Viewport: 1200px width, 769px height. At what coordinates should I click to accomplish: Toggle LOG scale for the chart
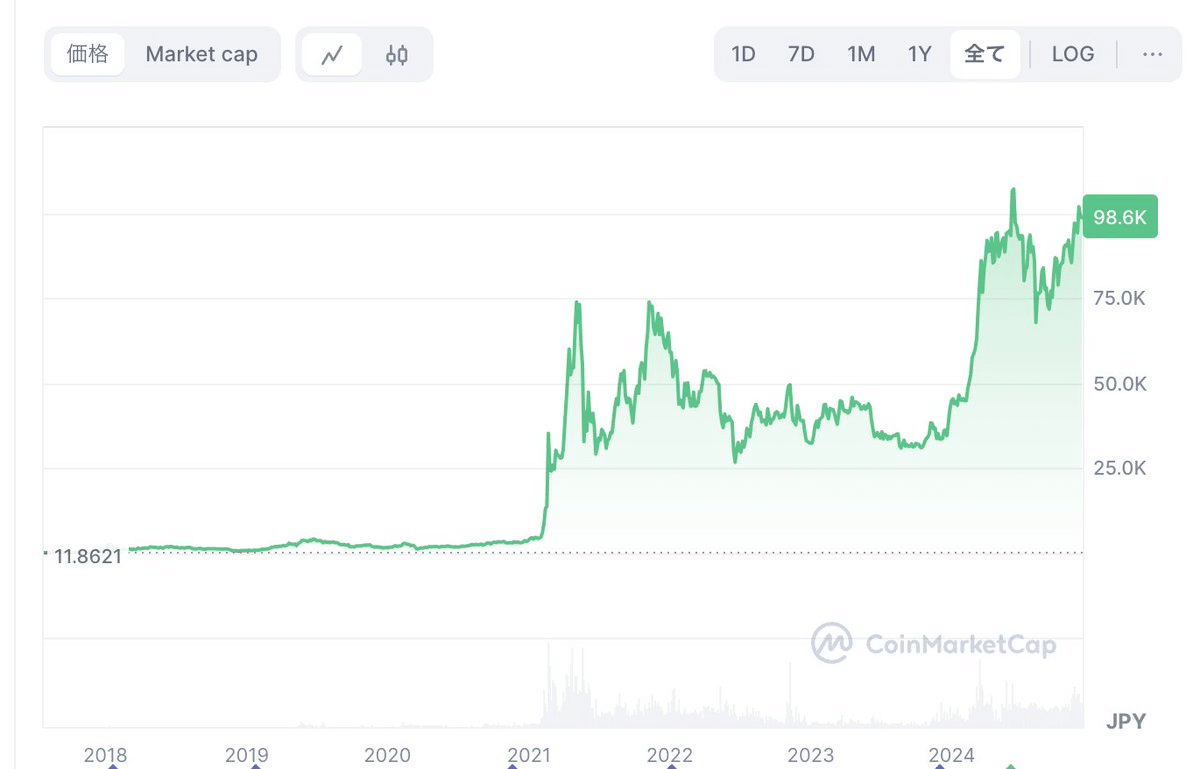point(1072,54)
